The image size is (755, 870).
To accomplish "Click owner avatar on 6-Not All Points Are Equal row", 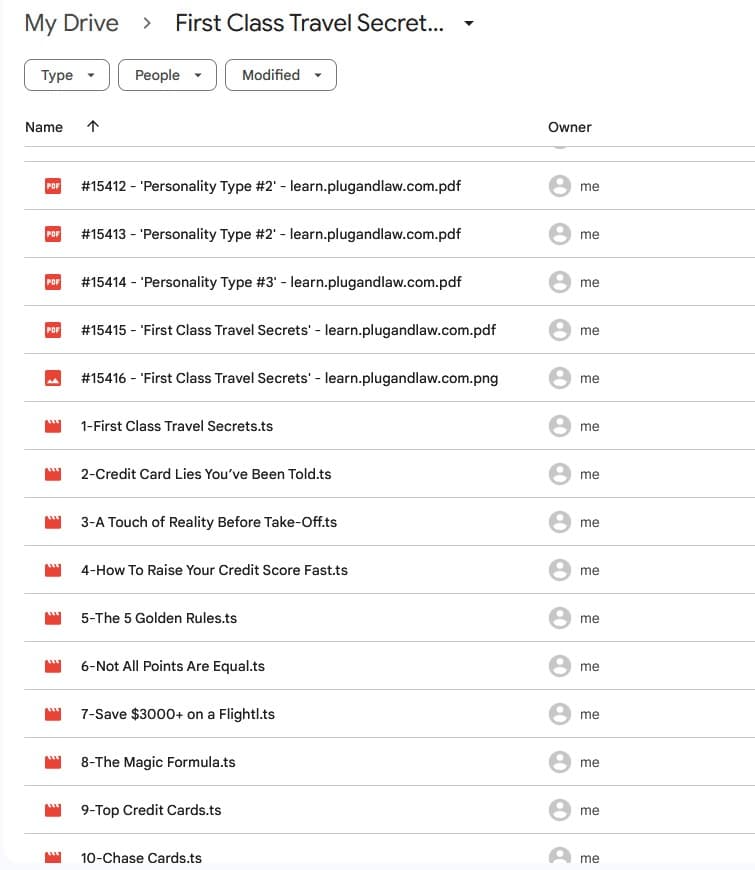I will click(x=560, y=666).
